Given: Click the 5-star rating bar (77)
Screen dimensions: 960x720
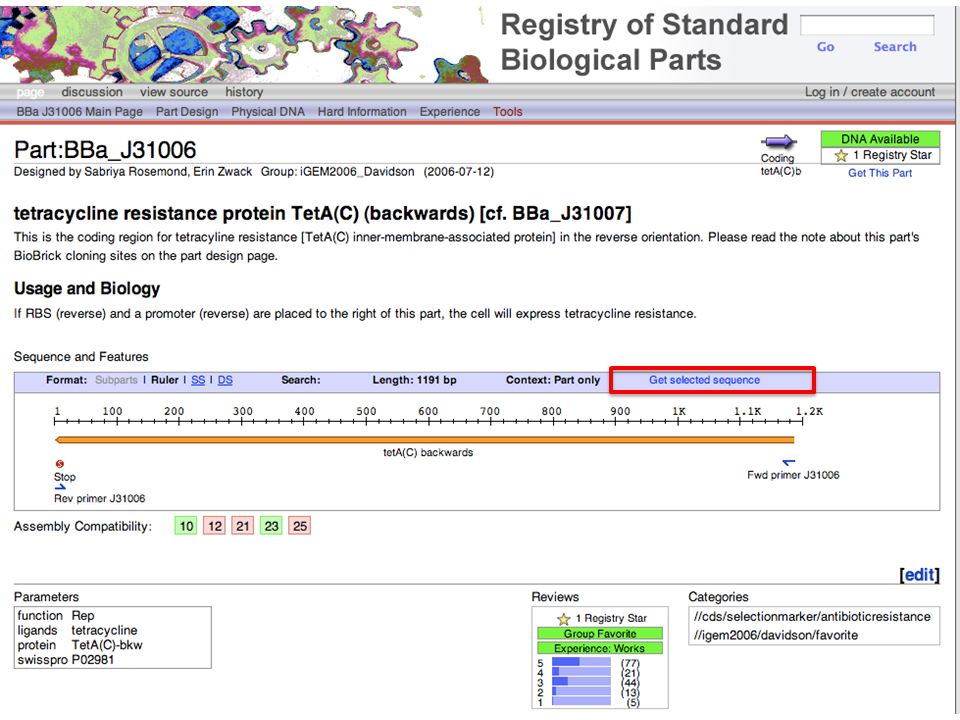Looking at the screenshot, I should 581,662.
